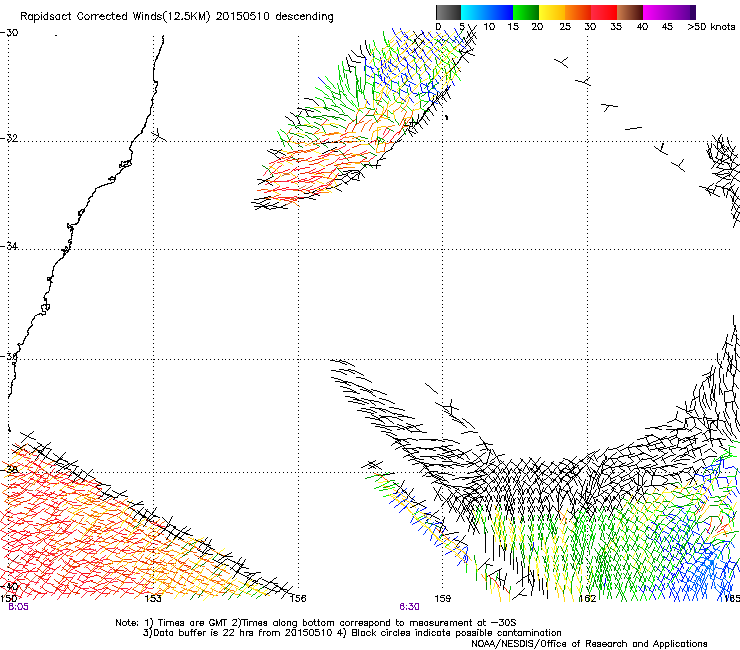Click the '35' label under the color scale
Screen dimensions: 740x650
pyautogui.click(x=616, y=26)
